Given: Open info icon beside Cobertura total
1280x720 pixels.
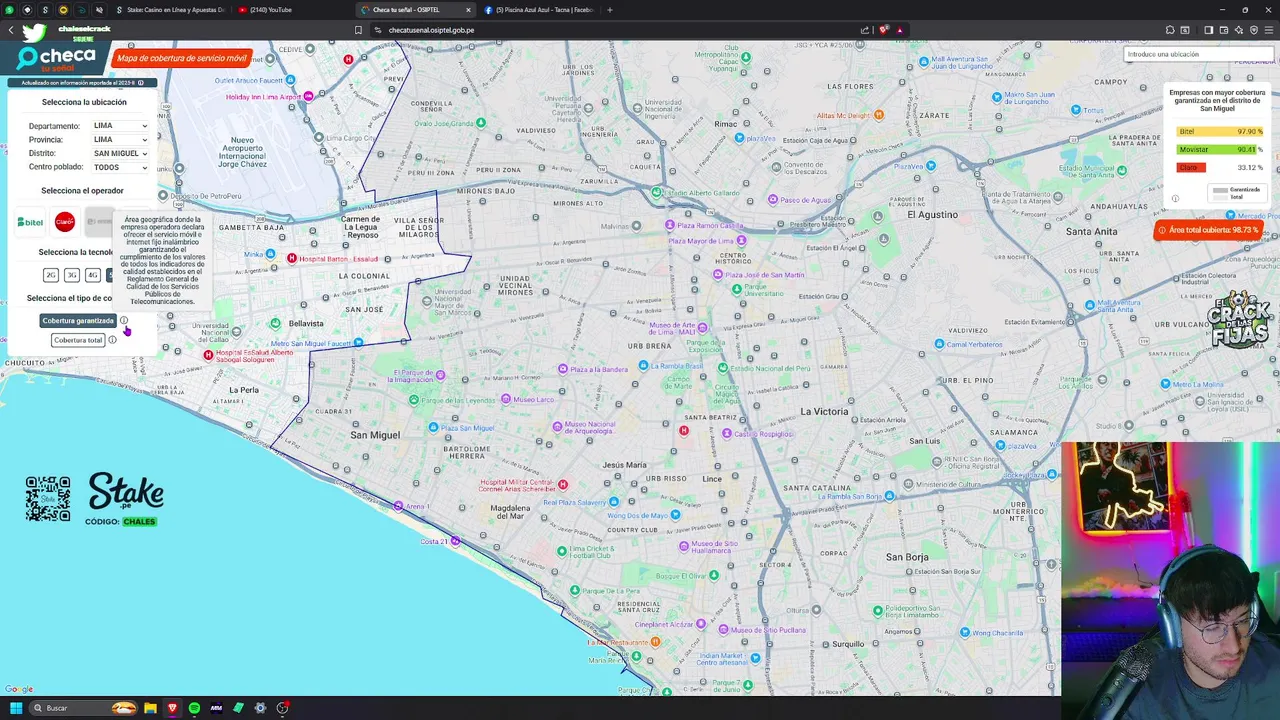Looking at the screenshot, I should (x=112, y=340).
